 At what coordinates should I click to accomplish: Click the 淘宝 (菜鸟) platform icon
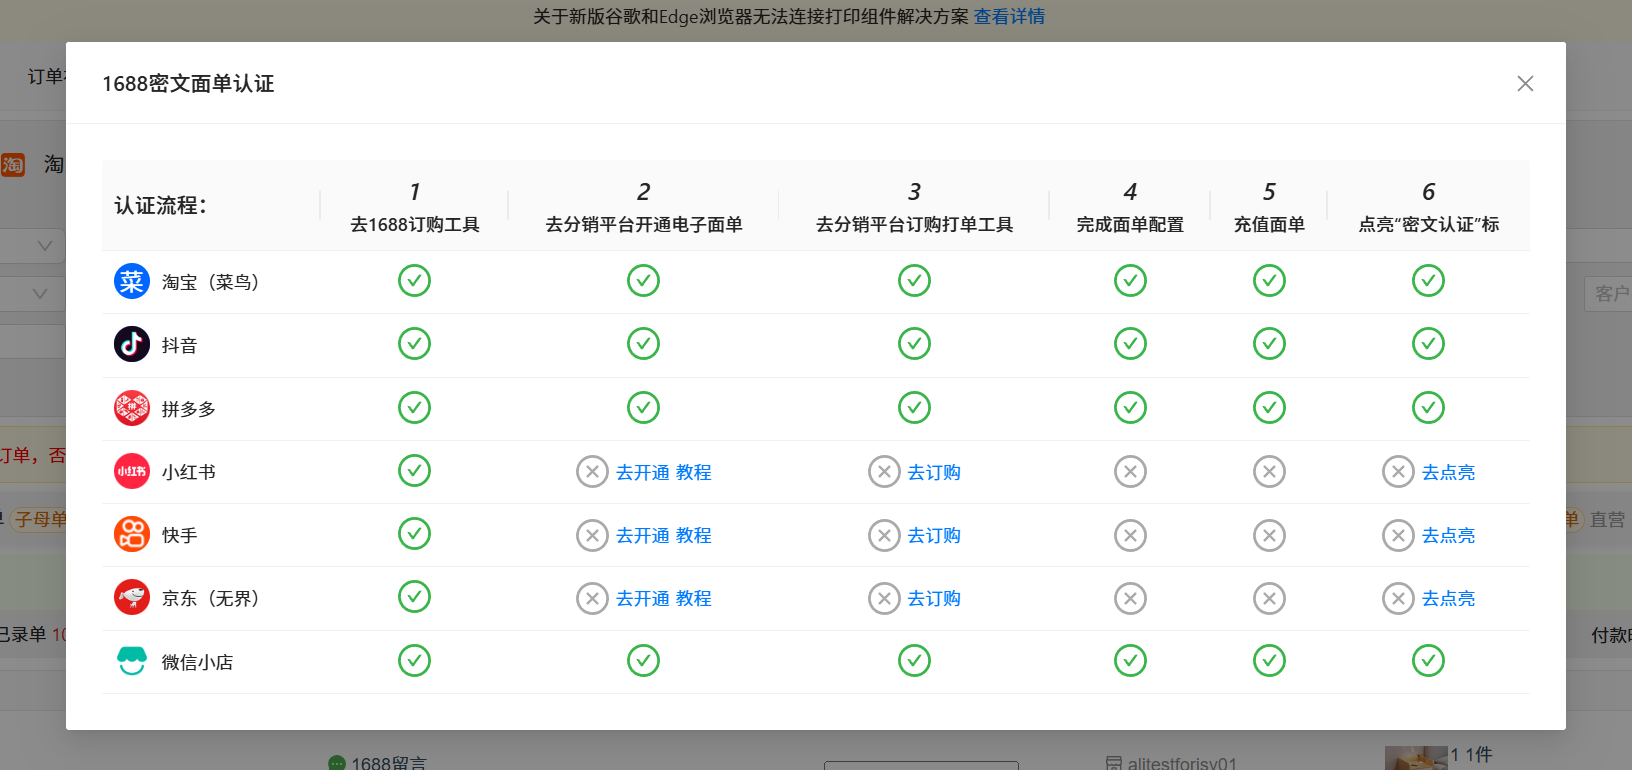click(x=132, y=282)
